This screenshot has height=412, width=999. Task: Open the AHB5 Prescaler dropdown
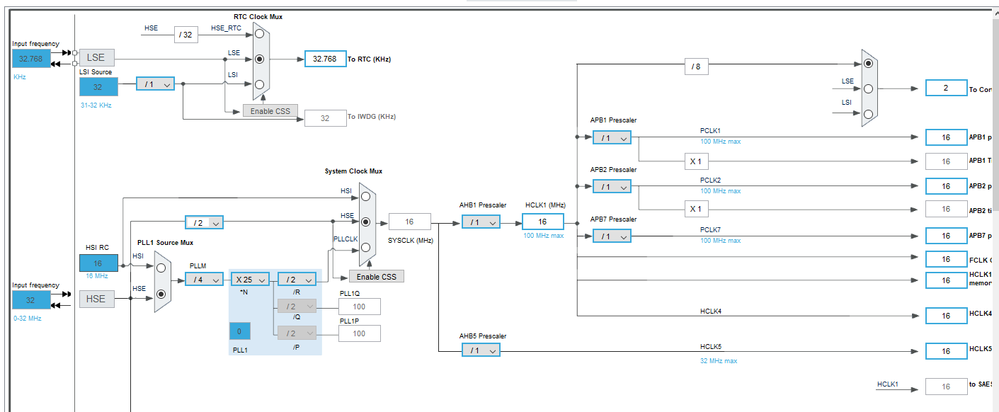coord(481,350)
